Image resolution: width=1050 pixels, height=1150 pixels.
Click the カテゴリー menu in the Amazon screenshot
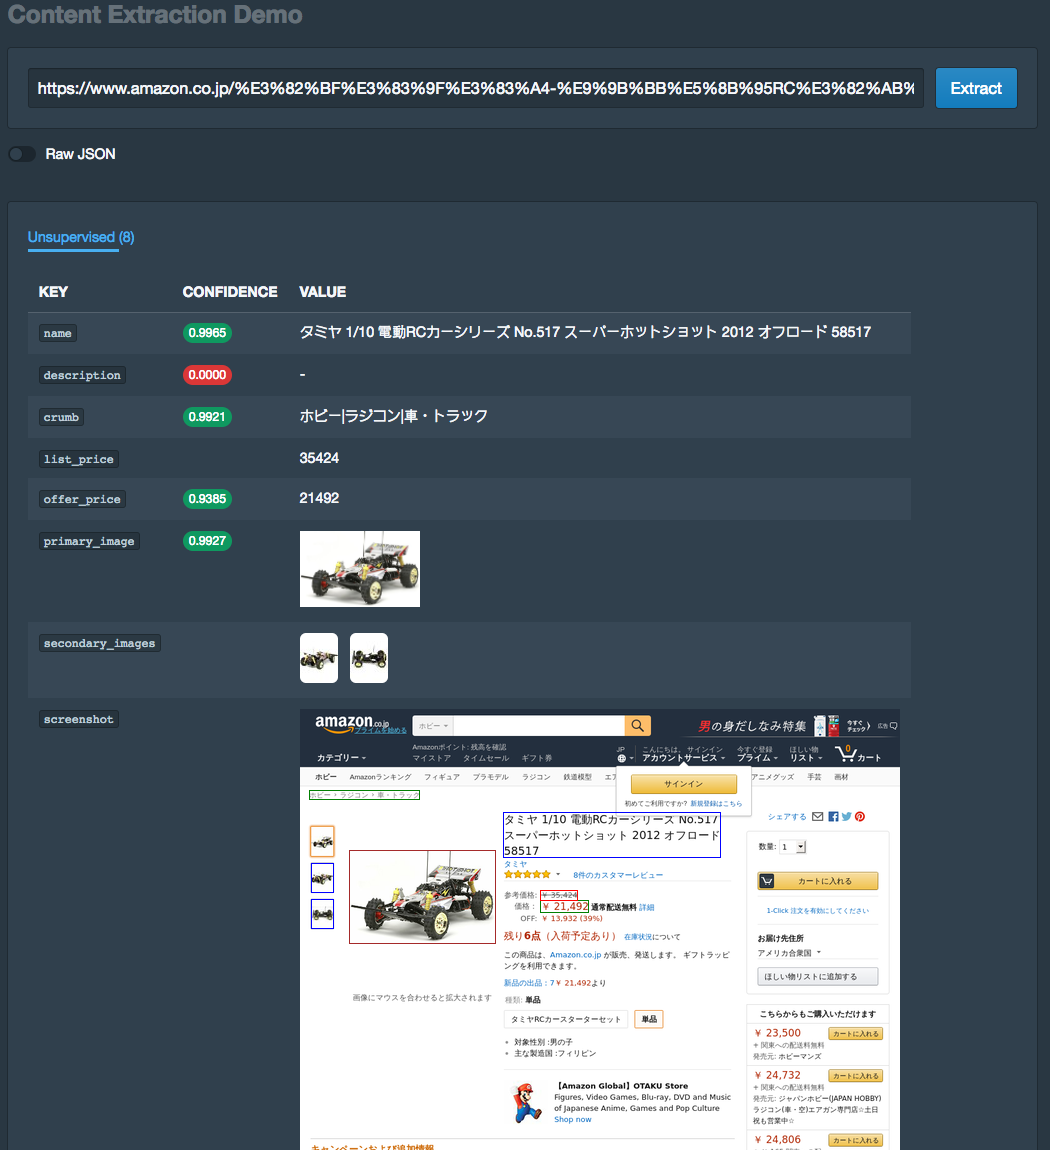(x=342, y=758)
